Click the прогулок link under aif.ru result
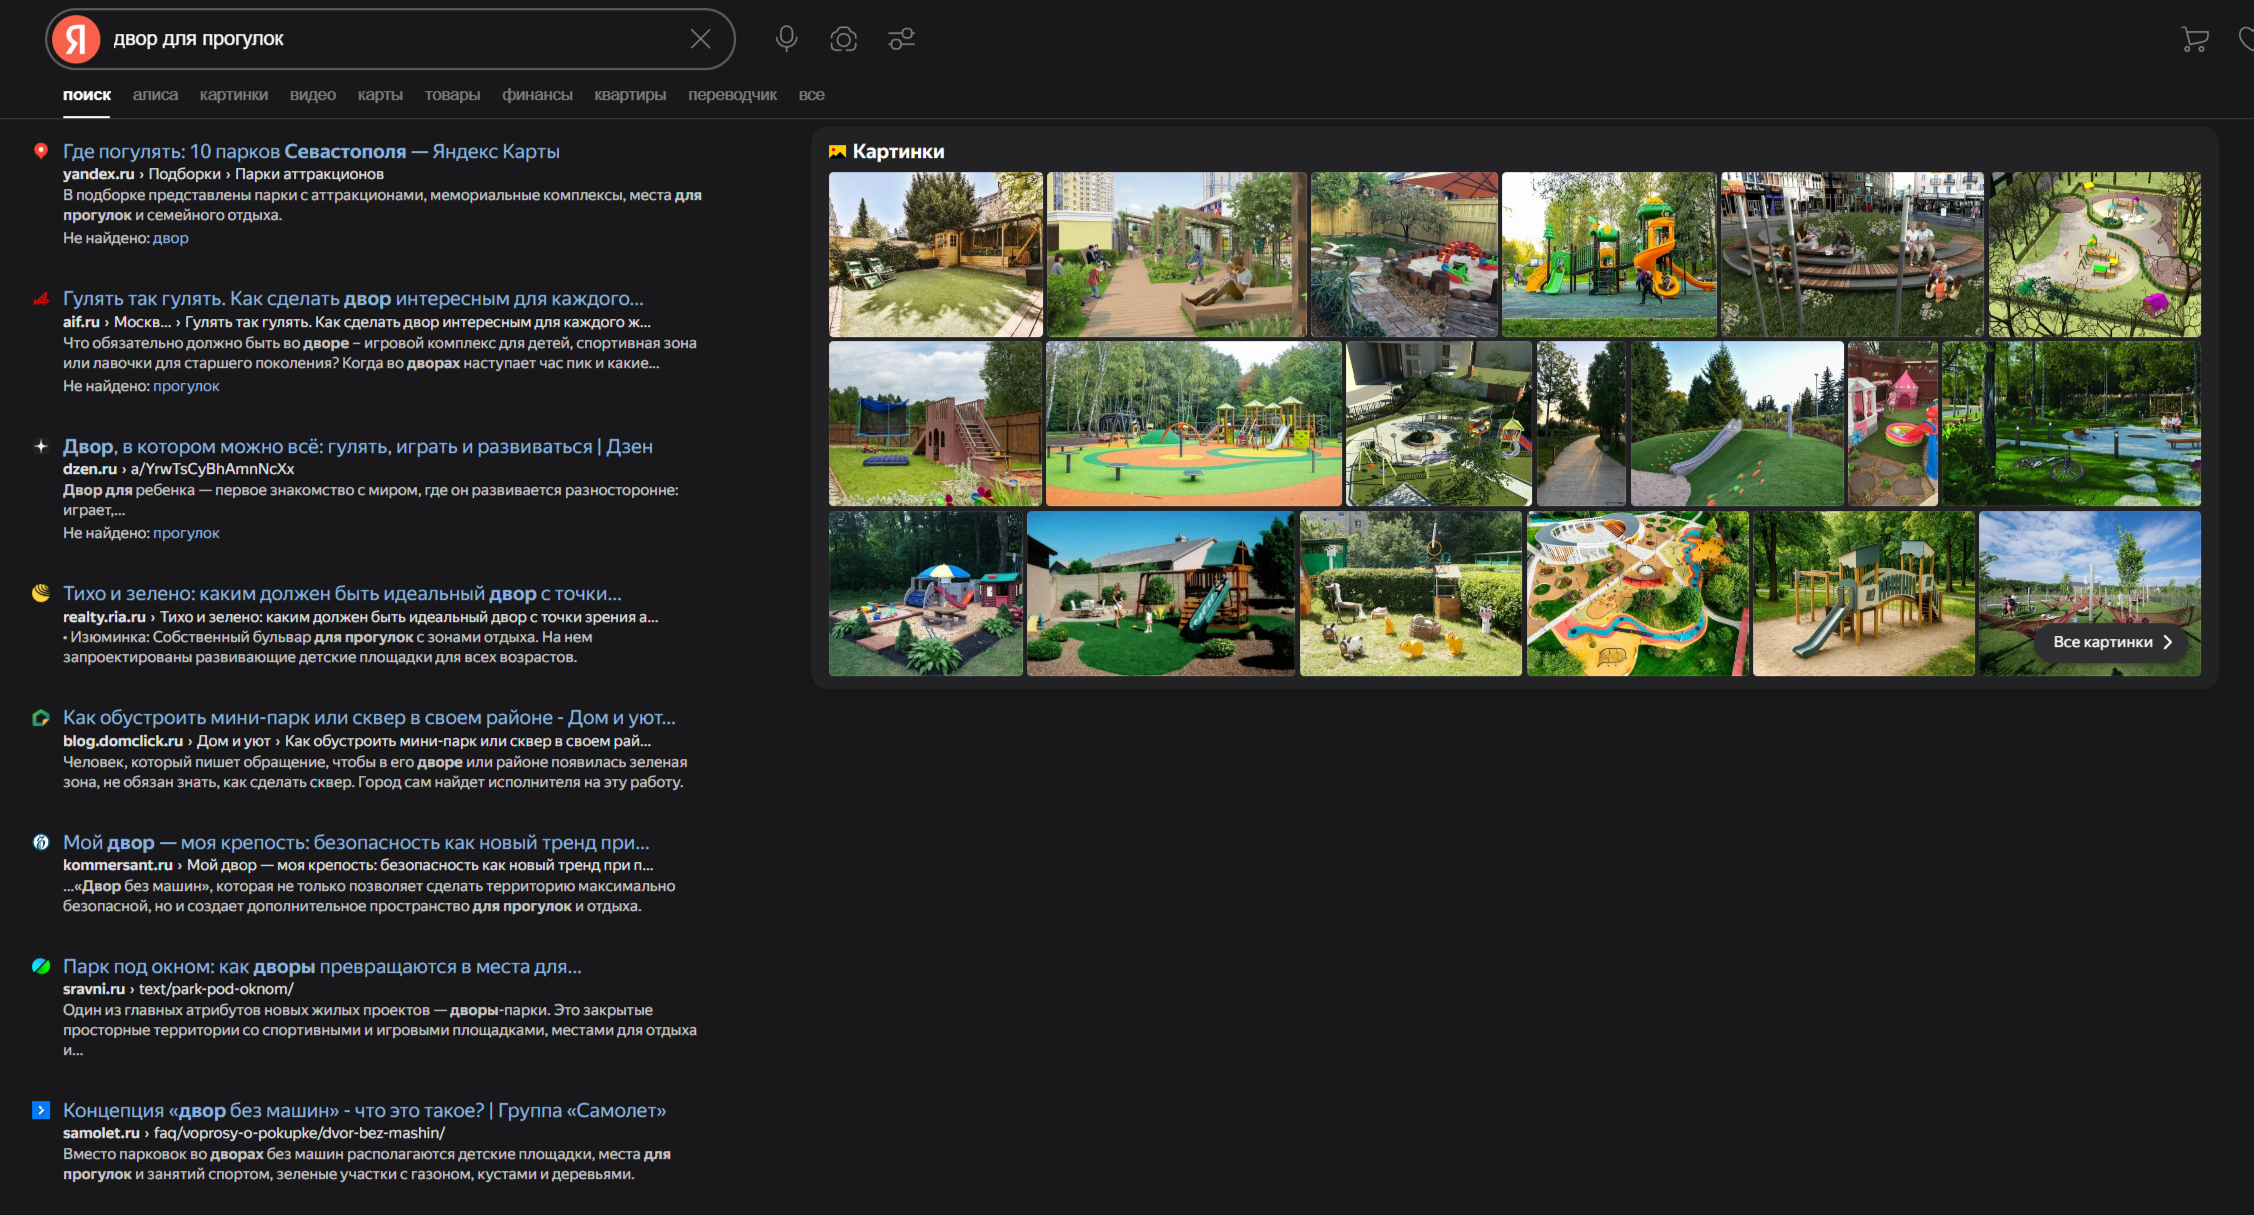Viewport: 2254px width, 1215px height. tap(186, 386)
